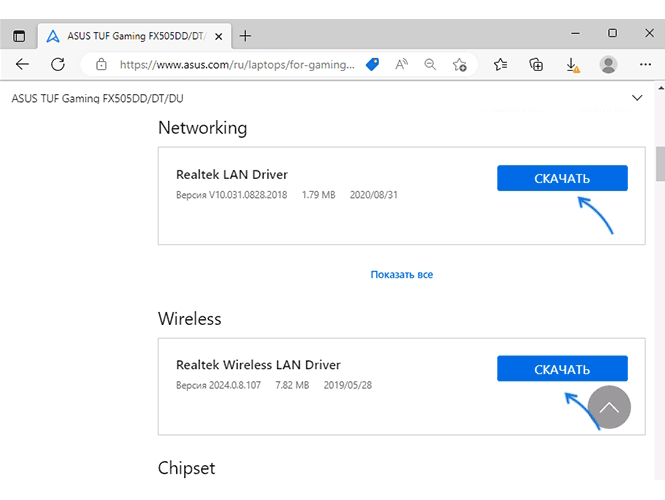Click the round scroll-to-top button
Image resolution: width=665 pixels, height=500 pixels.
(x=609, y=407)
